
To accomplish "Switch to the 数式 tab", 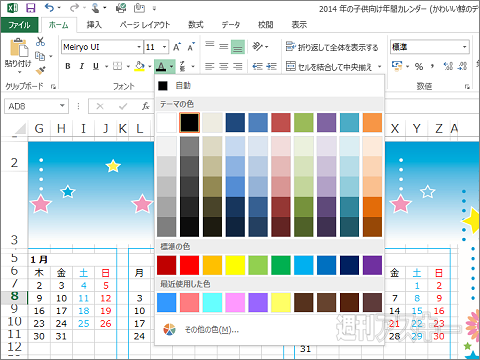I will coord(196,25).
